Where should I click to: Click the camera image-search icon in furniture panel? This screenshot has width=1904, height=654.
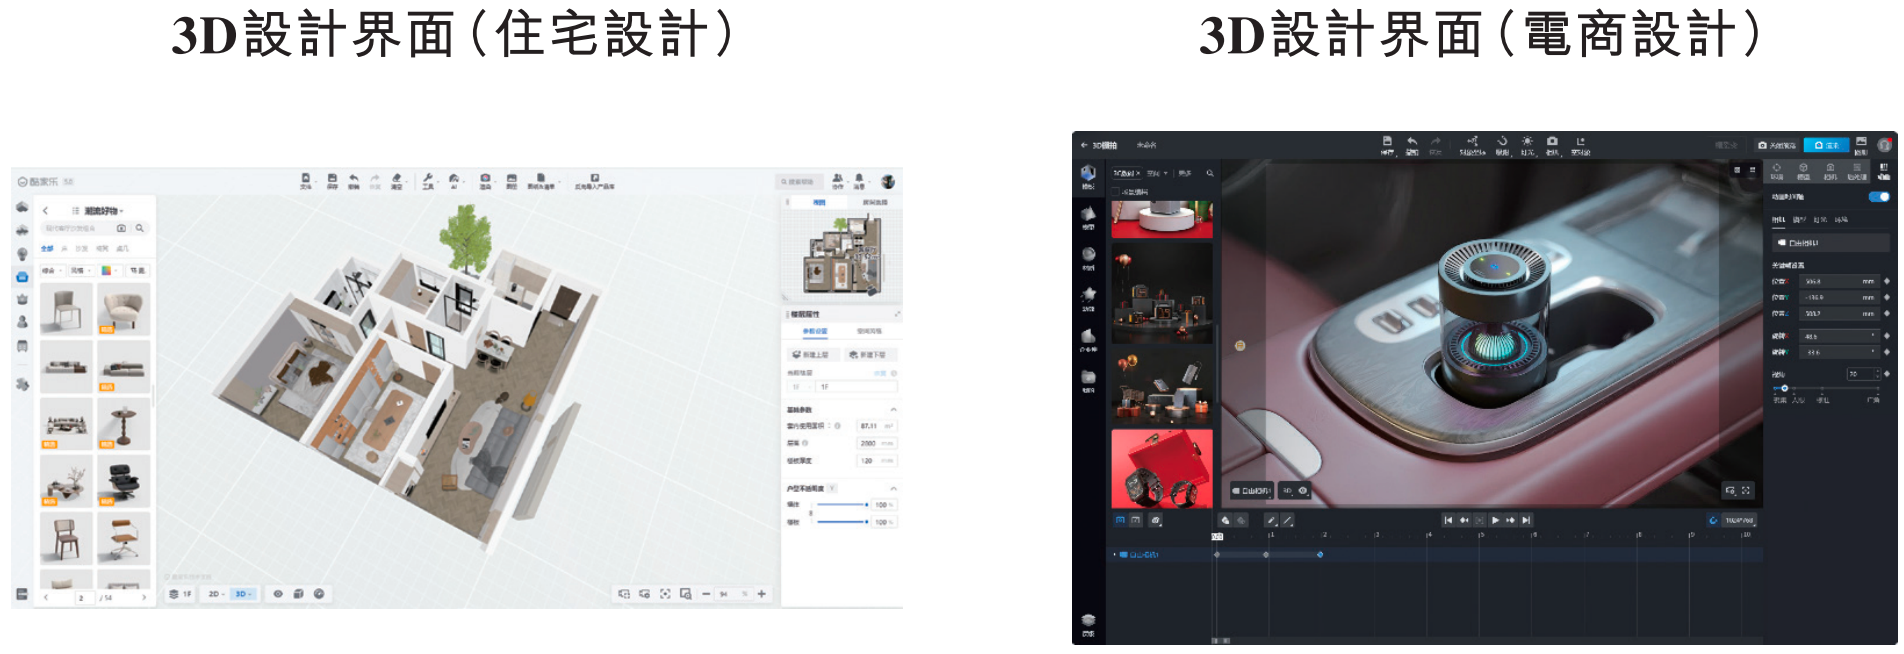[x=122, y=228]
